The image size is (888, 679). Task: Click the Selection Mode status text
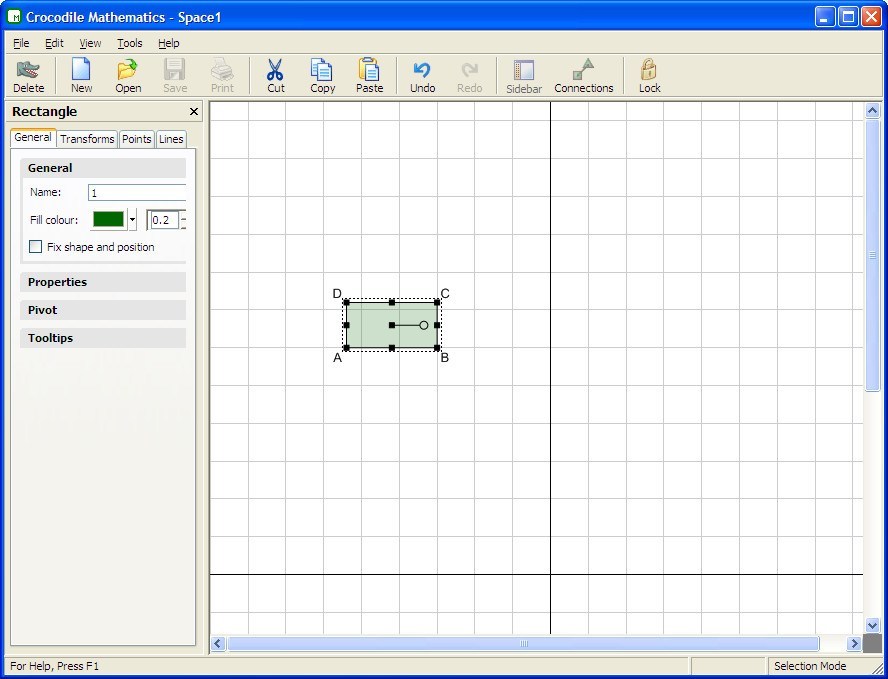point(810,666)
